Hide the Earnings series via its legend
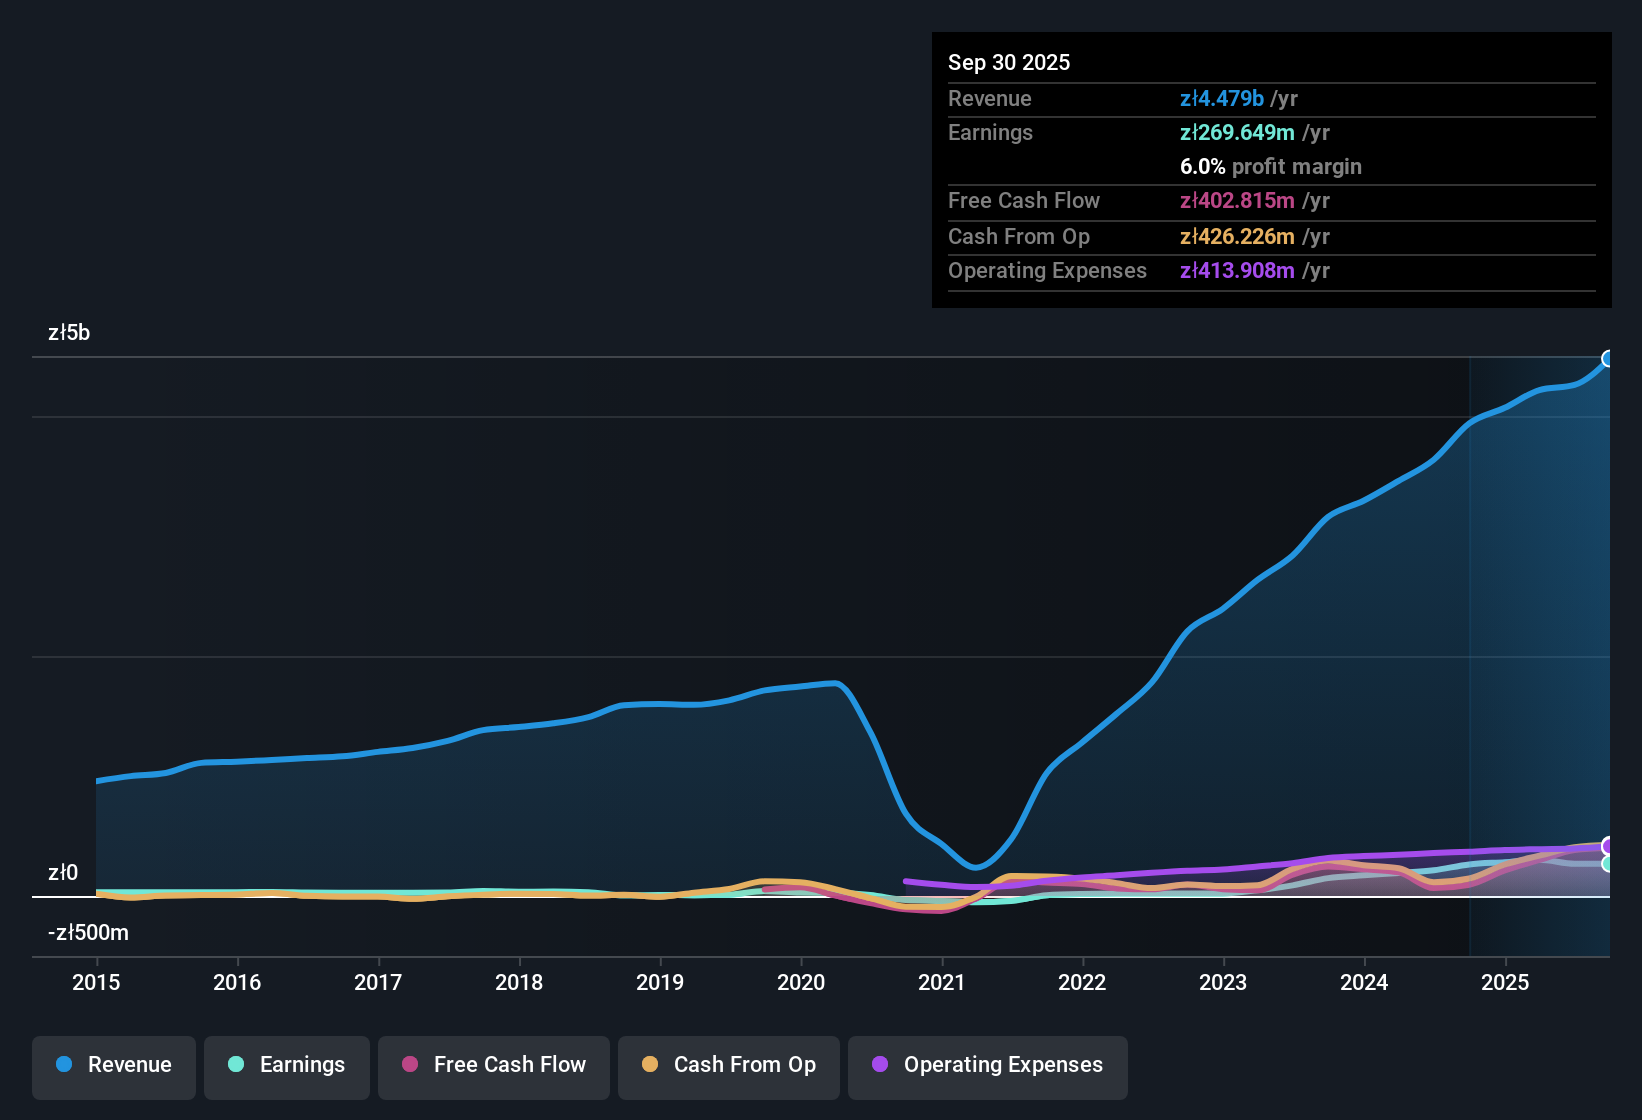1642x1120 pixels. pos(287,1065)
